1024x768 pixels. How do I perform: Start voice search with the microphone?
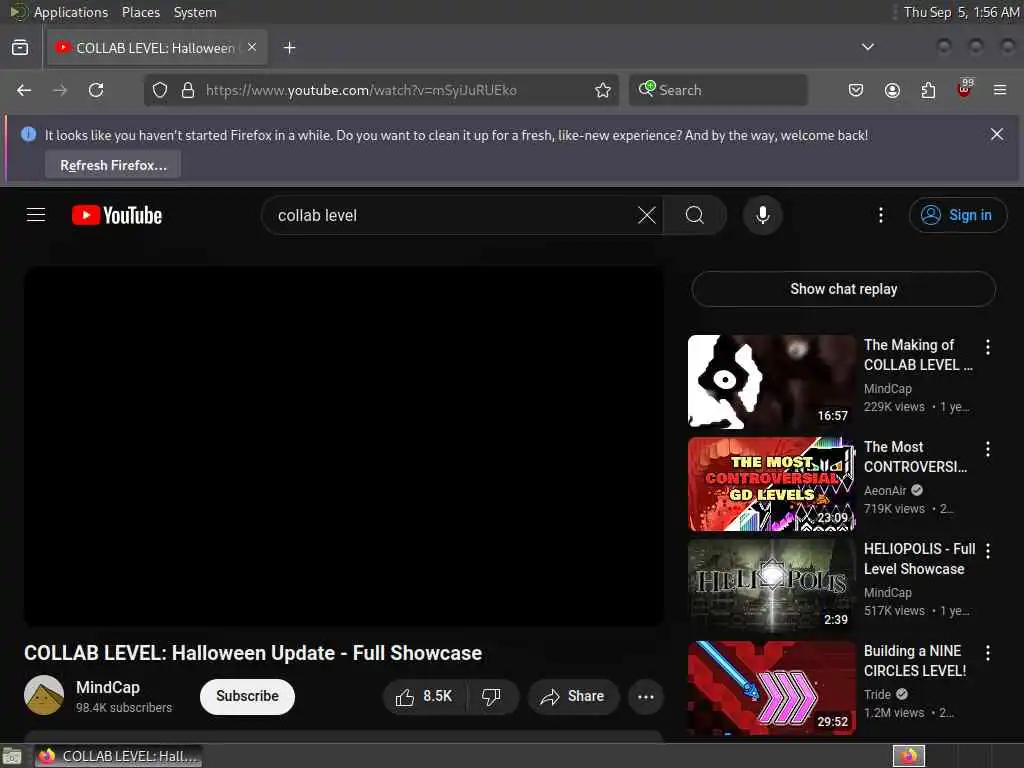click(x=762, y=215)
